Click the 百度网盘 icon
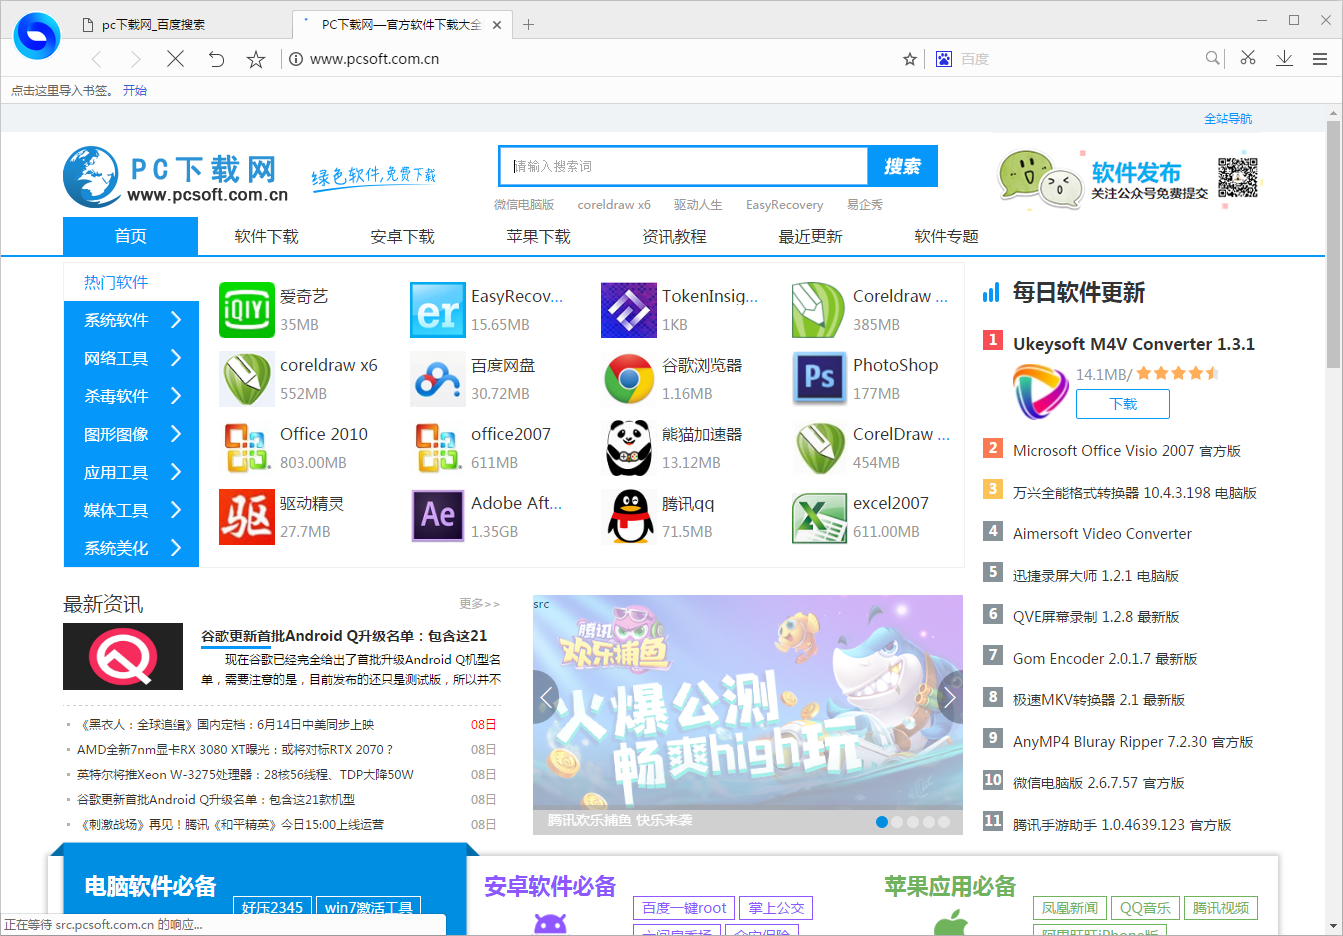 point(438,379)
